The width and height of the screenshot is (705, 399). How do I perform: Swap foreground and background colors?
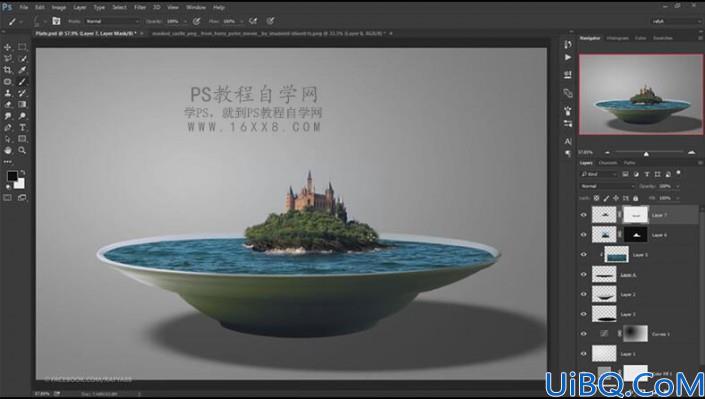(x=22, y=173)
